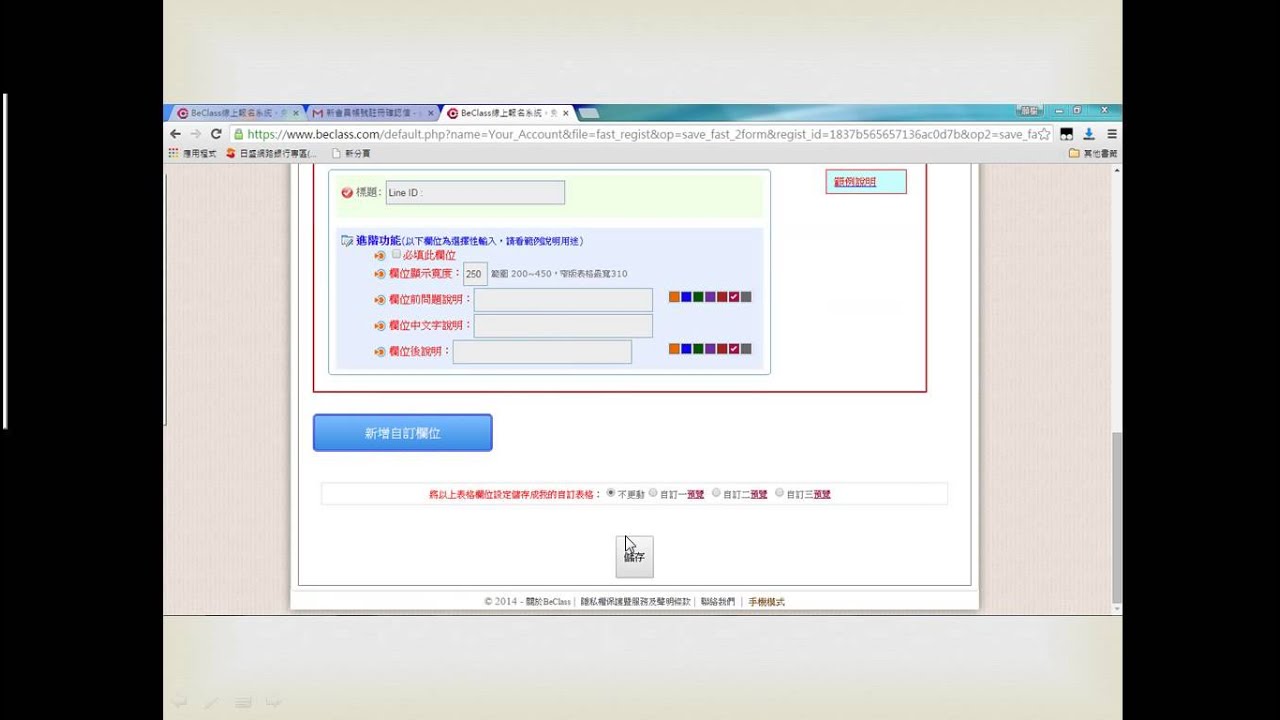Click the 儲存 save button
Viewport: 1280px width, 720px height.
634,557
